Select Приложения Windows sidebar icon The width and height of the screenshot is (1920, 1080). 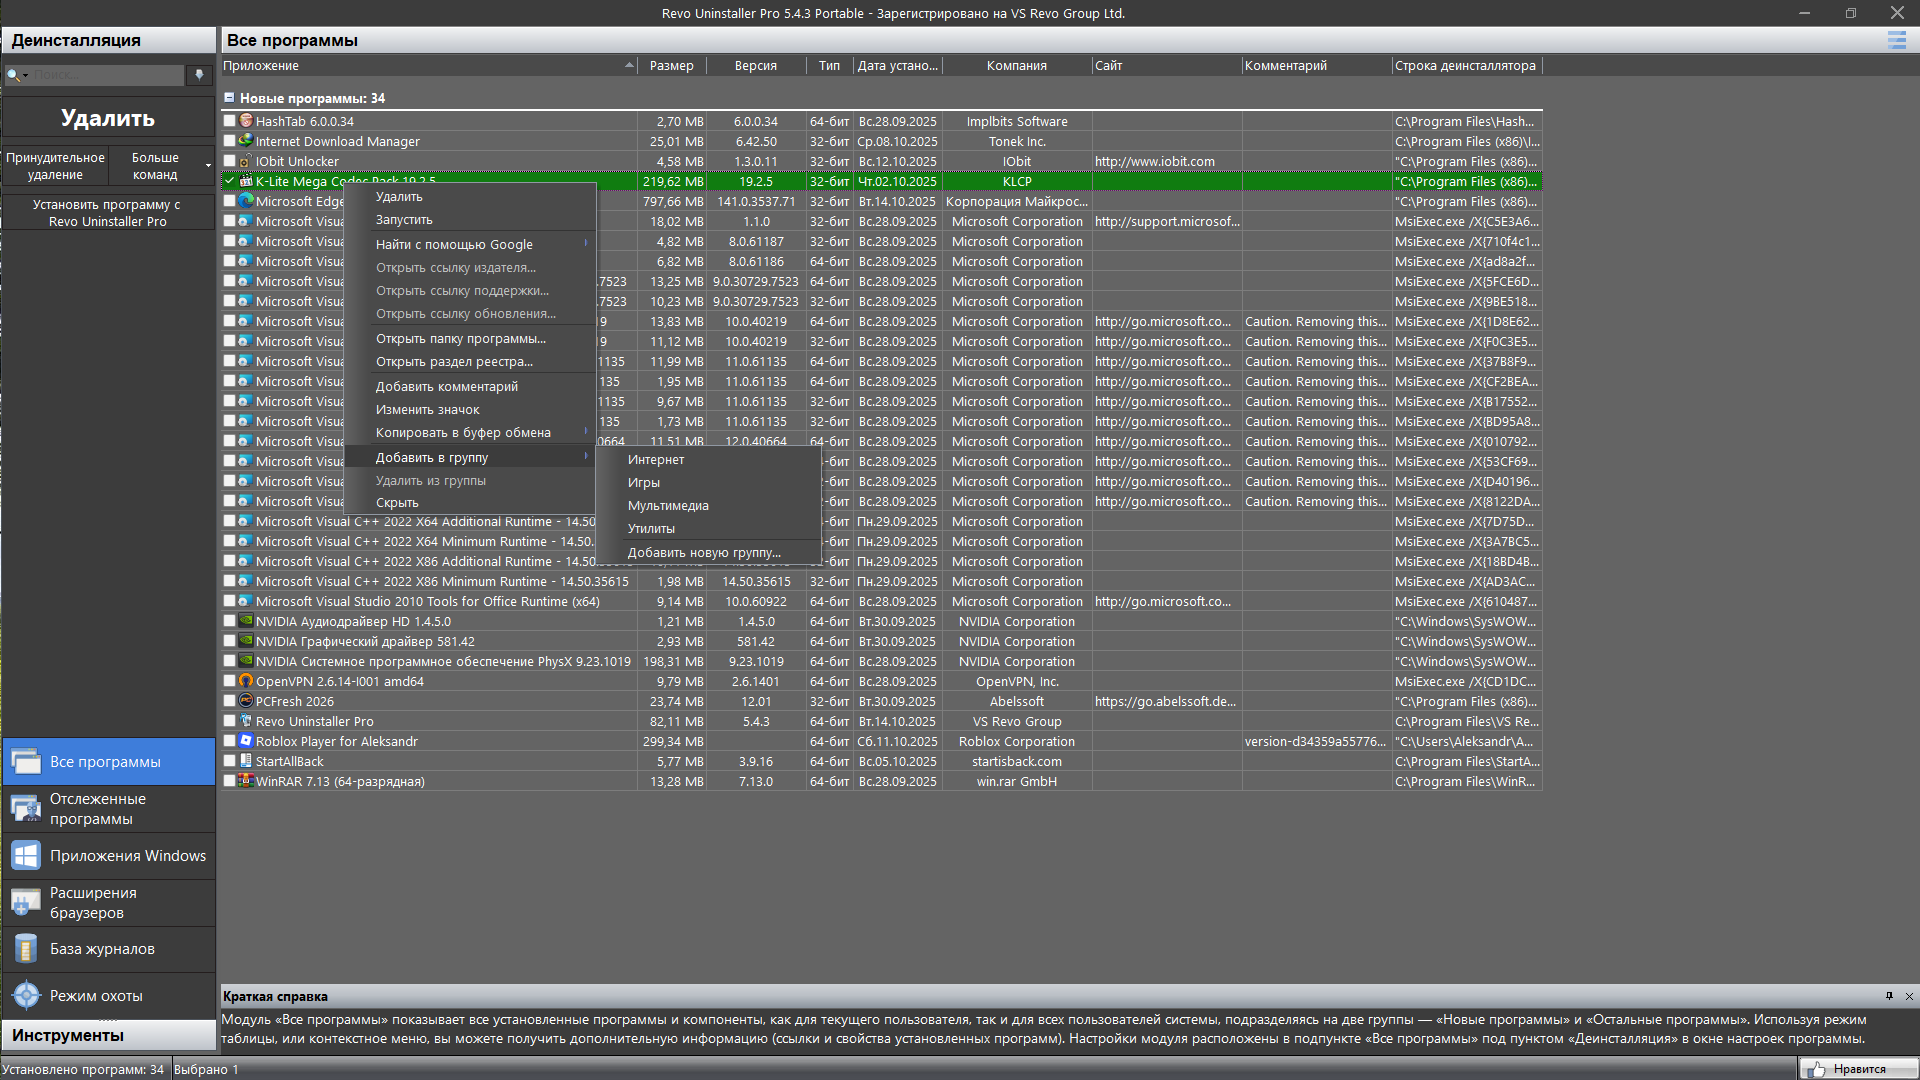pos(26,856)
